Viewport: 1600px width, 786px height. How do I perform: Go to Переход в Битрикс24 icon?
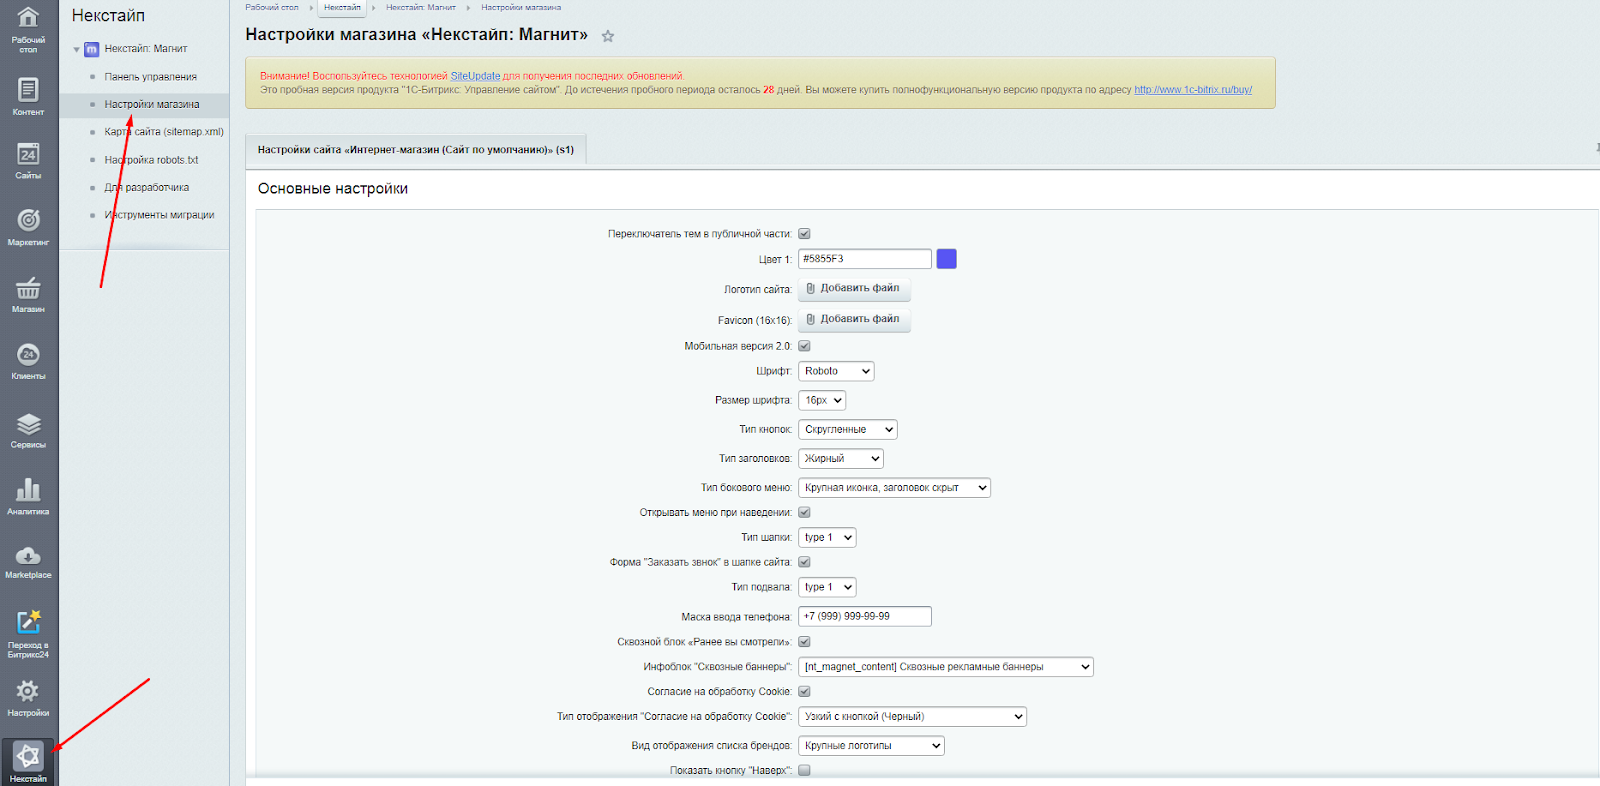(x=28, y=621)
